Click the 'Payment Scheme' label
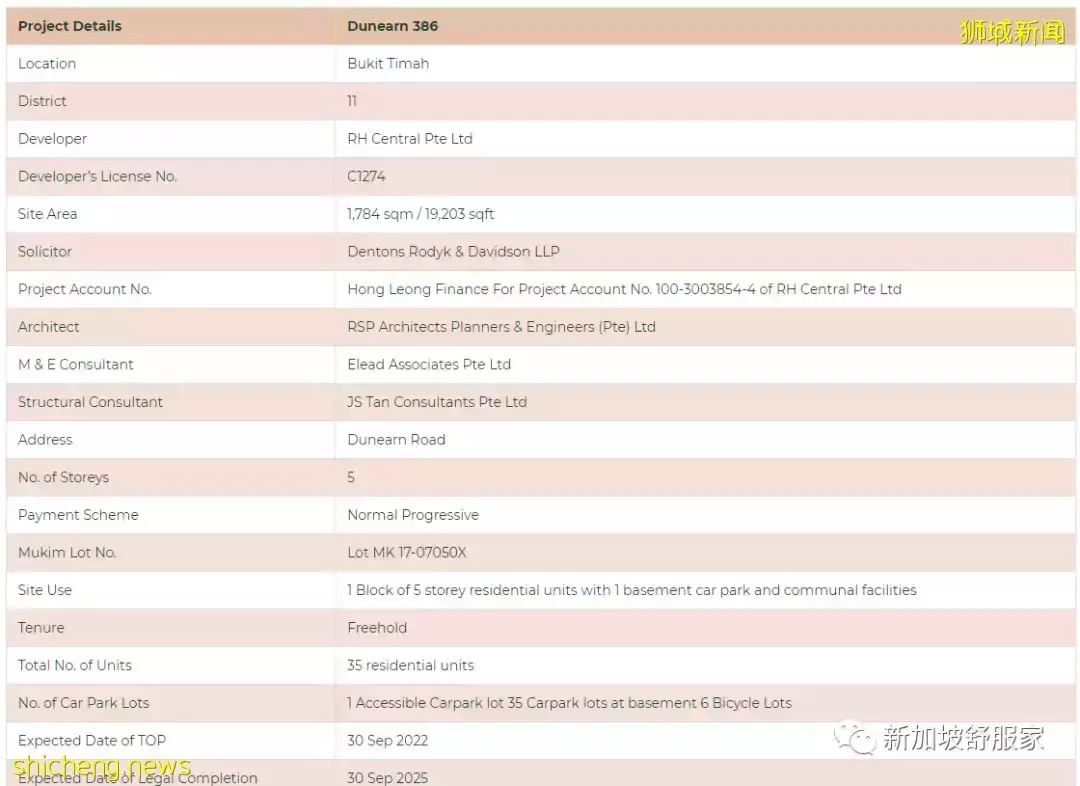Screen dimensions: 1080x786 coord(78,515)
